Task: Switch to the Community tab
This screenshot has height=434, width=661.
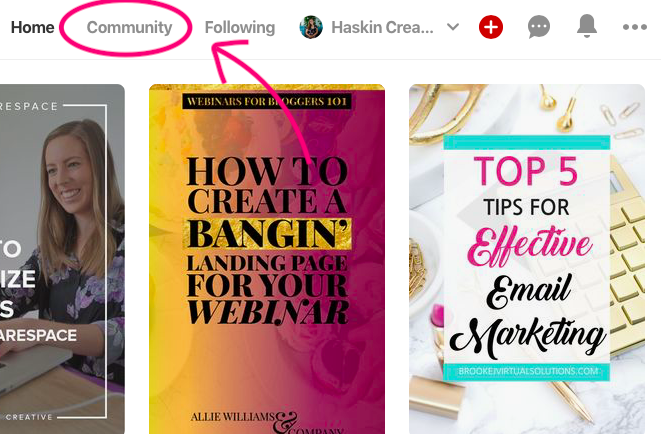Action: [x=129, y=27]
